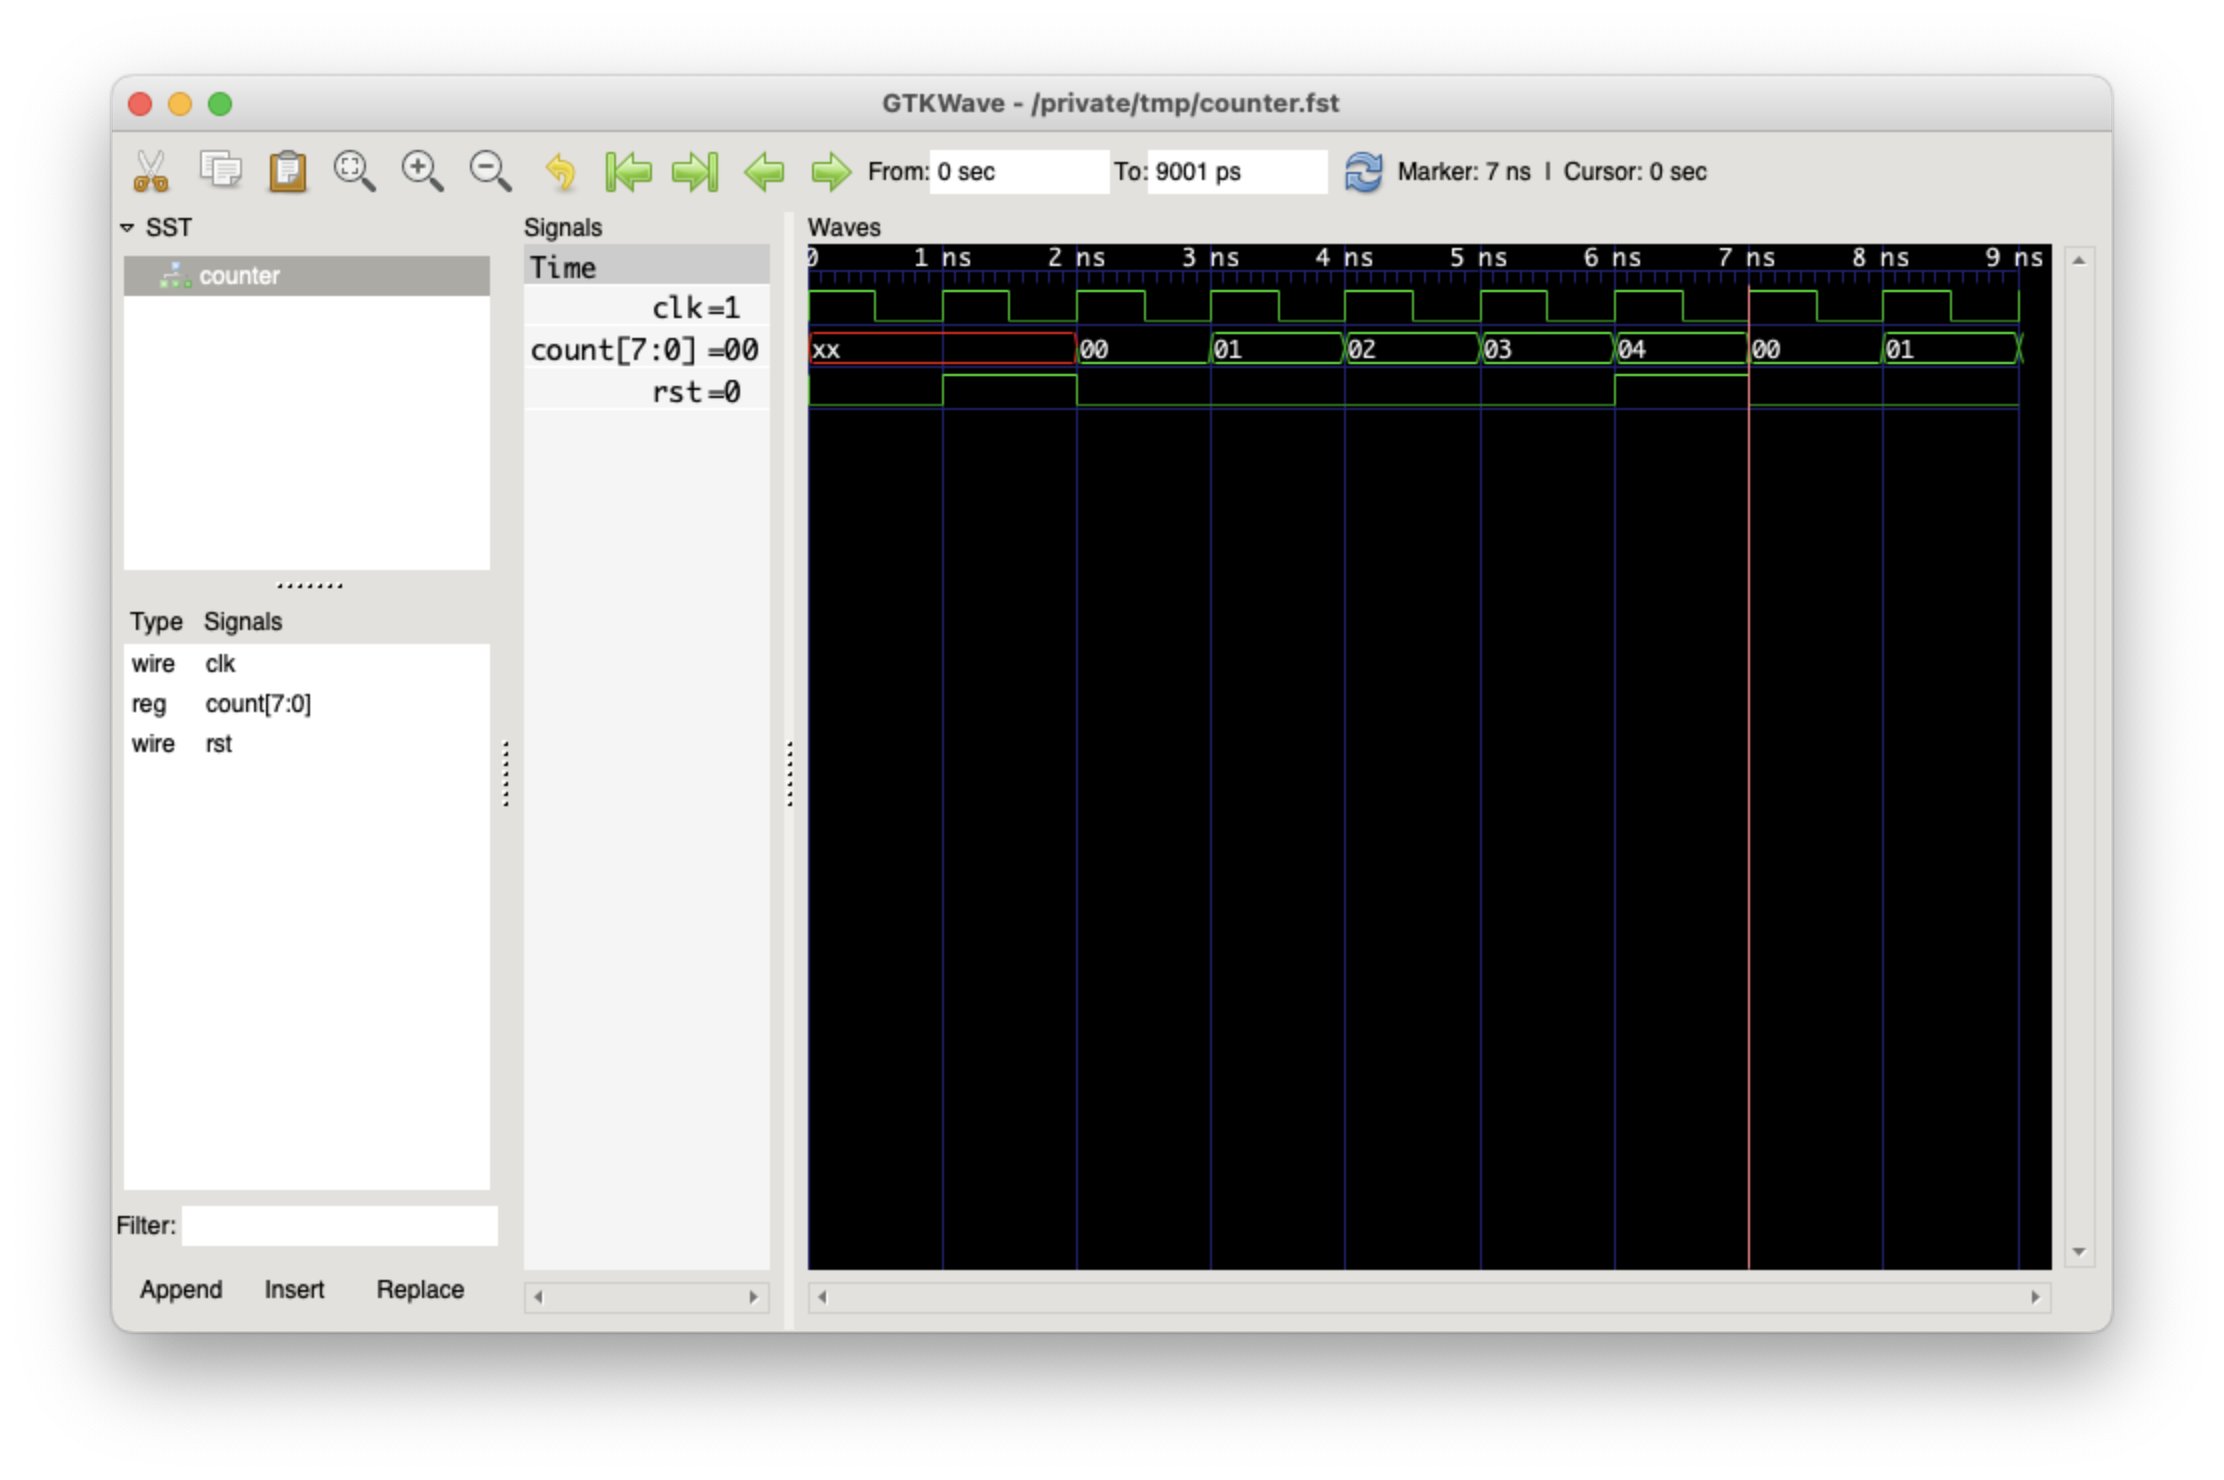The image size is (2224, 1480).
Task: Navigate to next edge with right arrow
Action: pos(832,171)
